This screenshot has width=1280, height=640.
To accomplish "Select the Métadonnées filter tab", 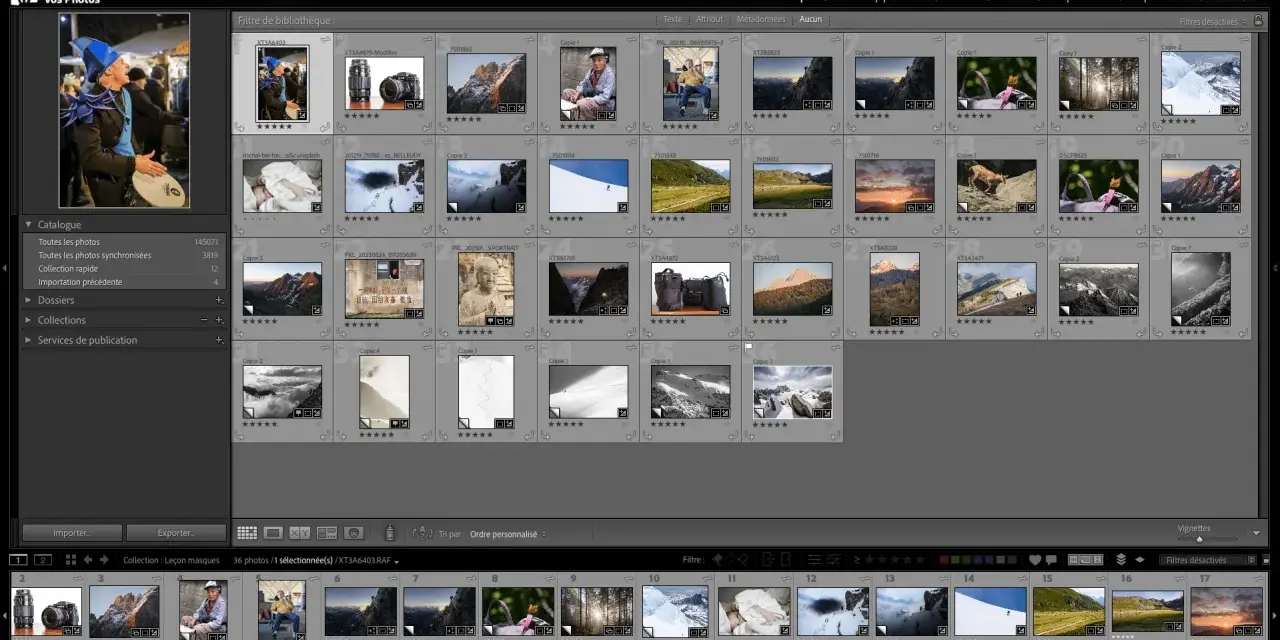I will 760,19.
